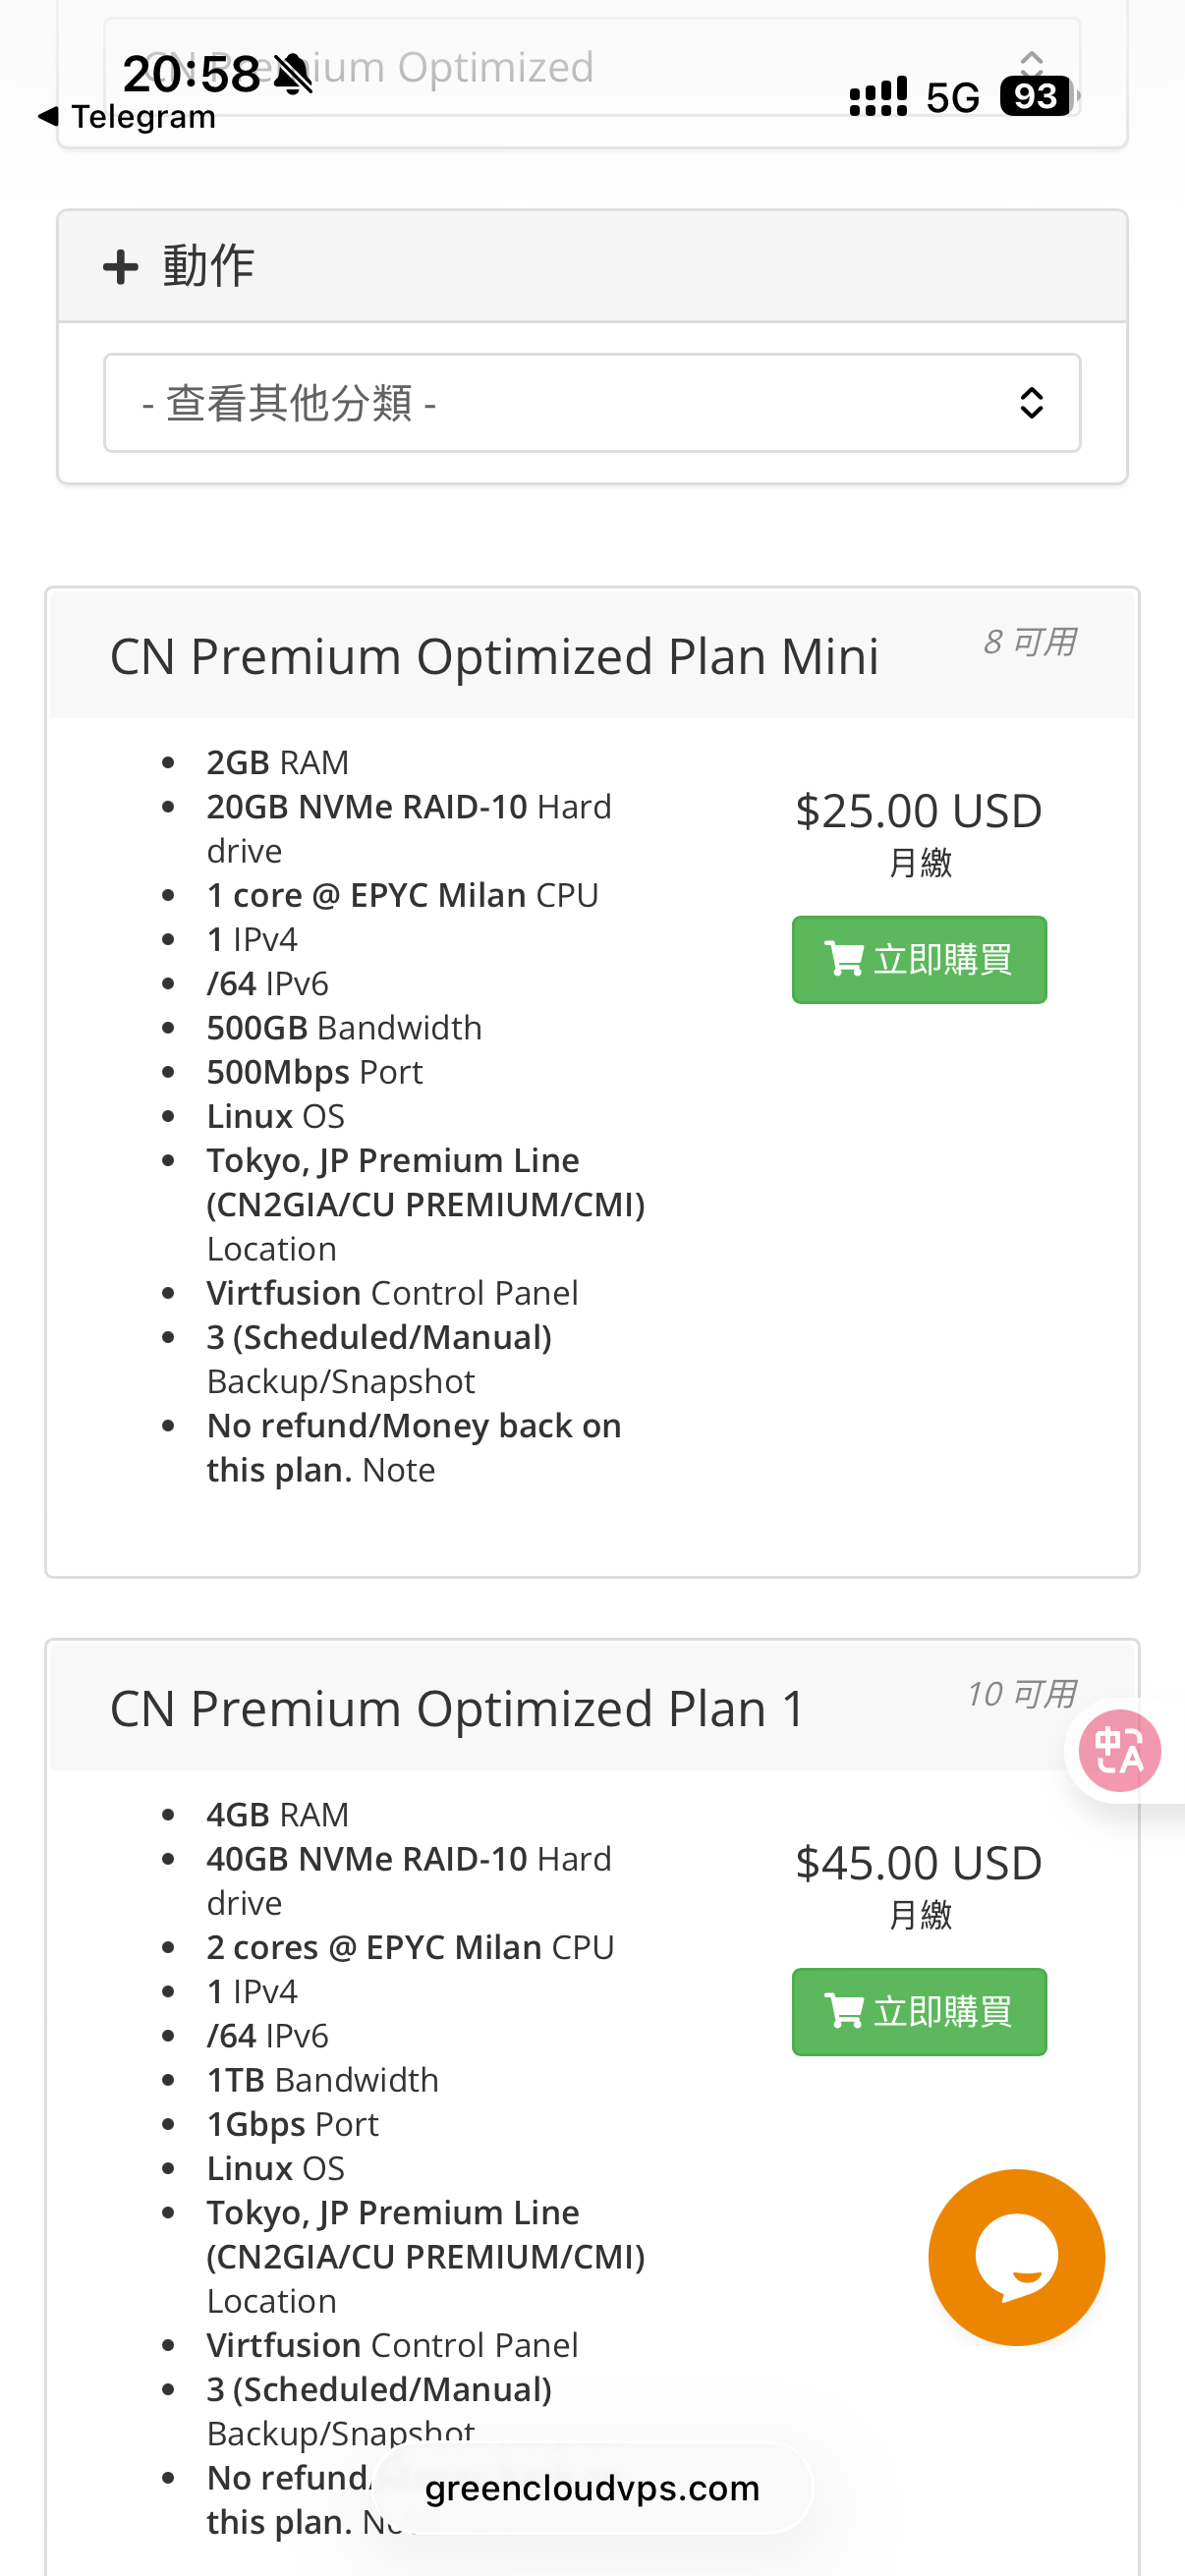This screenshot has height=2576, width=1185.
Task: Open the orange live chat bubble
Action: click(1015, 2256)
